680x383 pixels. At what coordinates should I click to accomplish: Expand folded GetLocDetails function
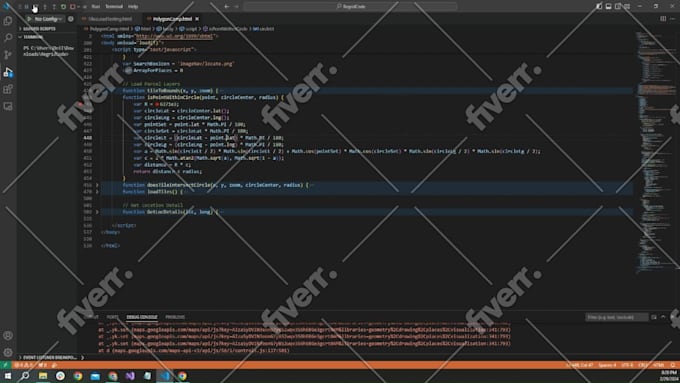coord(97,212)
